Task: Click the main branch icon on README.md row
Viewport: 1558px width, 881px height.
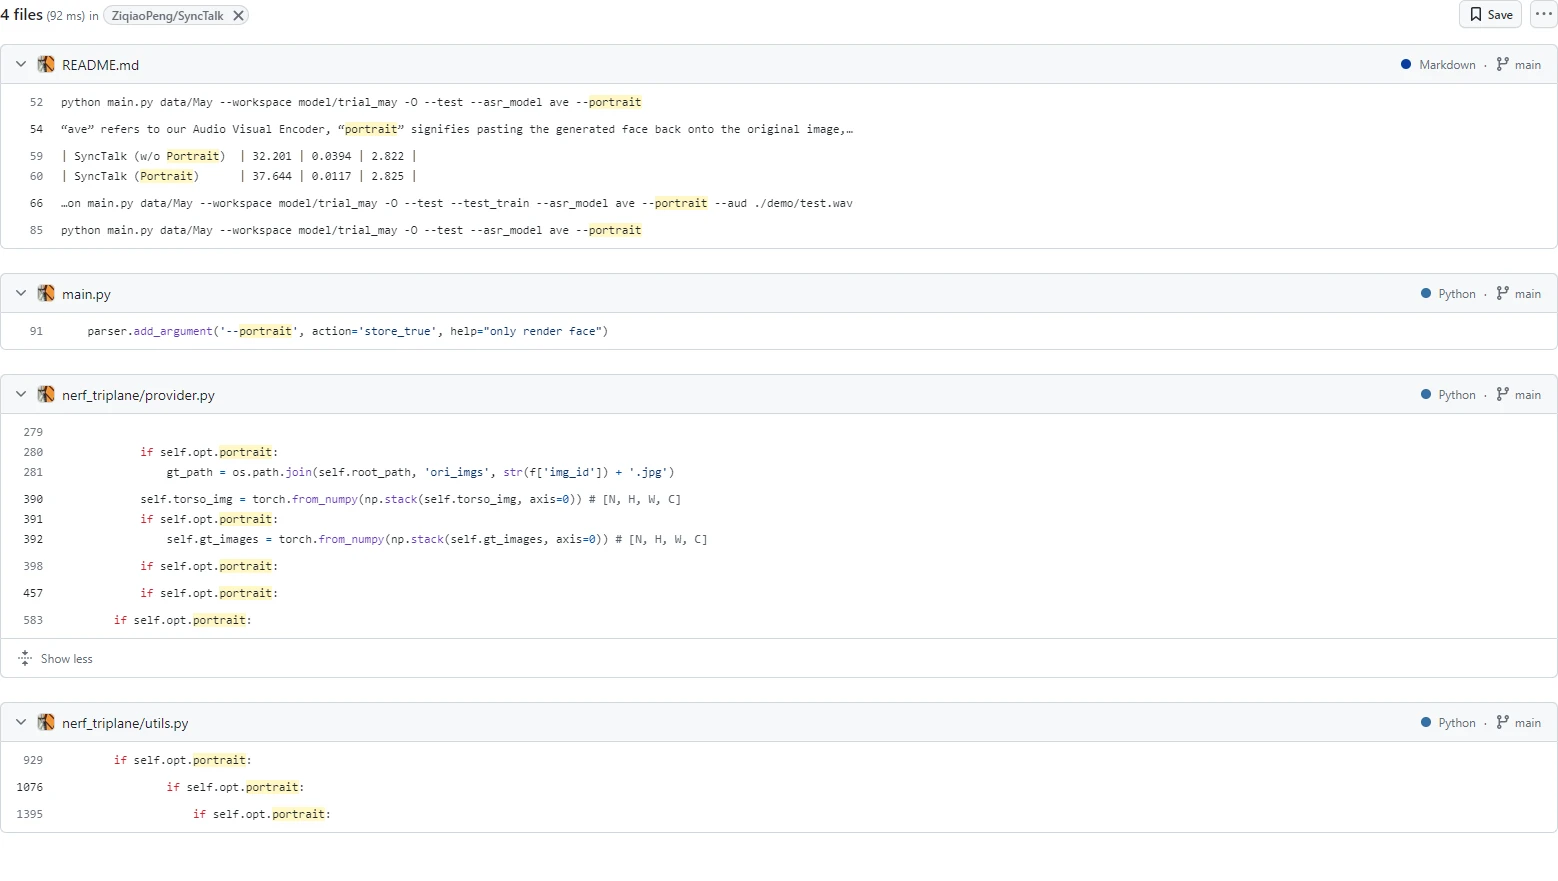Action: pos(1502,65)
